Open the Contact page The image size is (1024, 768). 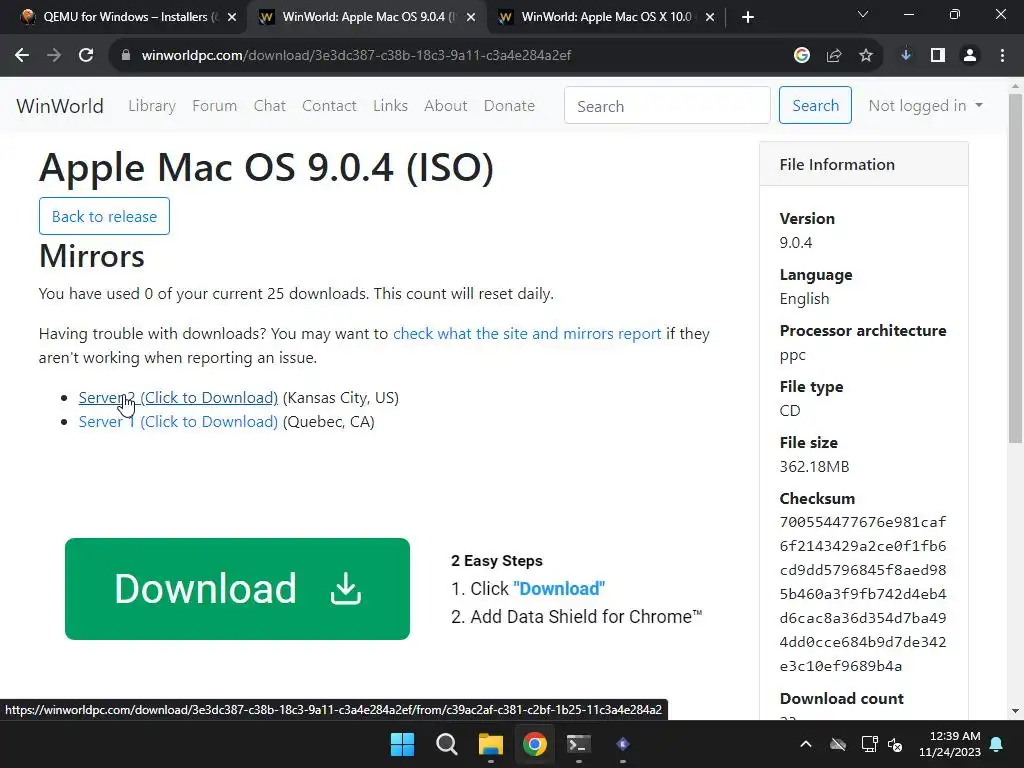(x=329, y=106)
